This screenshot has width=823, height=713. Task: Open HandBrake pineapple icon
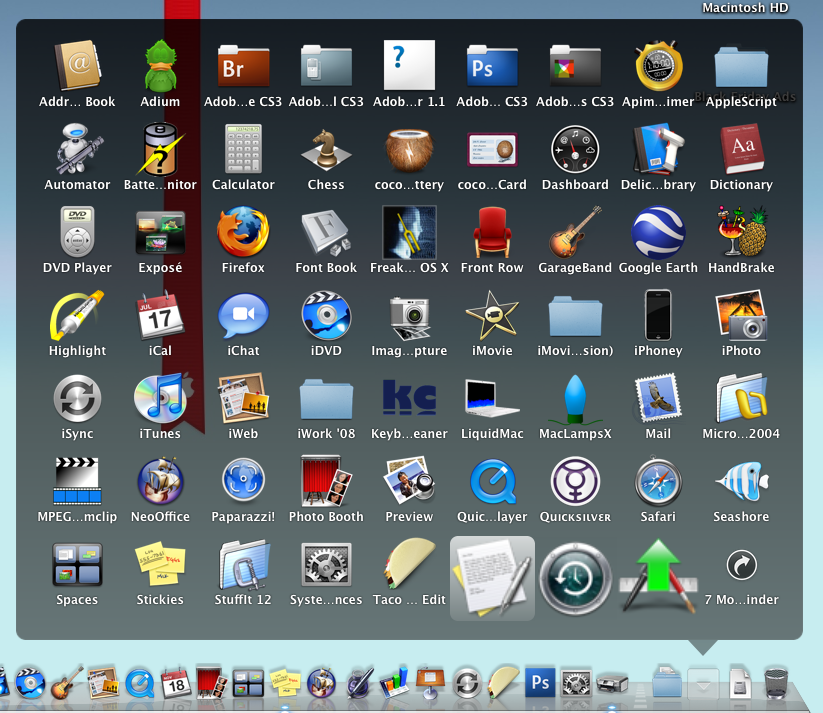pyautogui.click(x=741, y=232)
